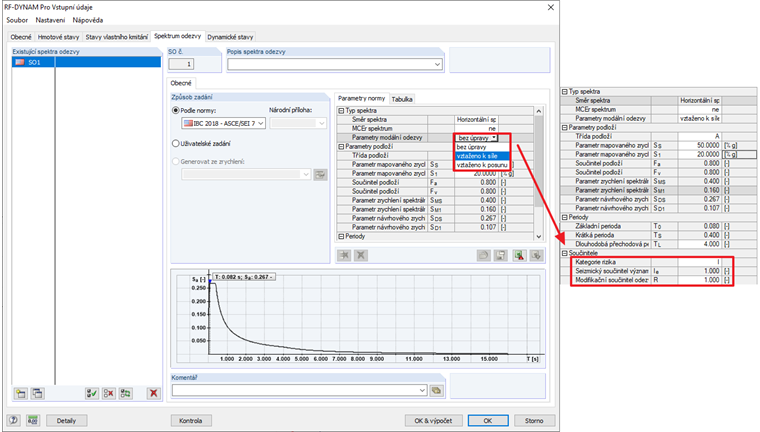The image size is (760, 432).
Task: Click the US flag icon of SO1
Action: (19, 62)
